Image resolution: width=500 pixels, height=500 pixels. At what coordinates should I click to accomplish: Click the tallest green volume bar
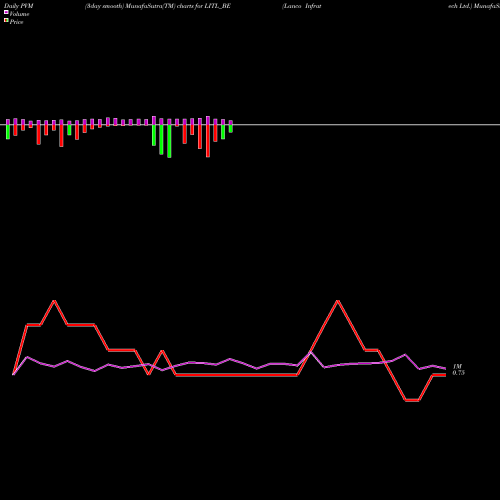click(x=169, y=141)
